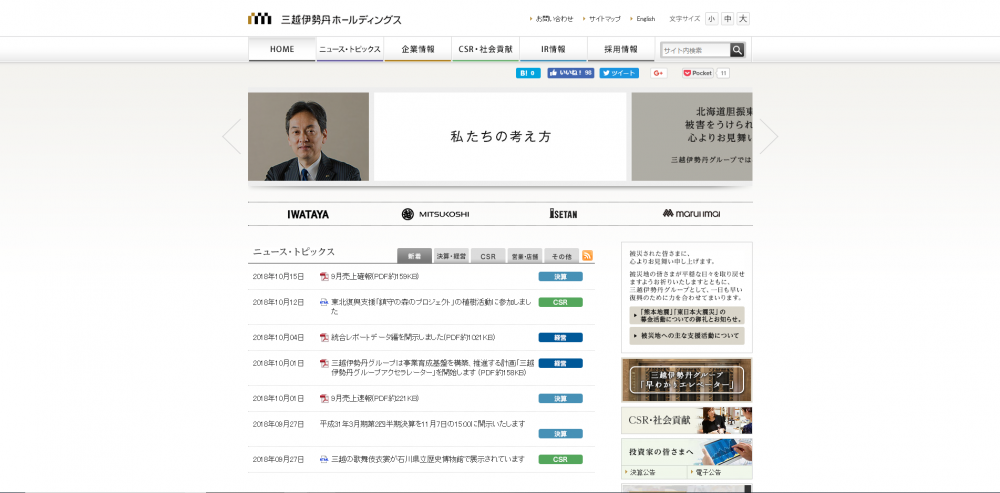Image resolution: width=1000 pixels, height=493 pixels.
Task: Open the 私たちの考え方 carousel slide
Action: [500, 136]
